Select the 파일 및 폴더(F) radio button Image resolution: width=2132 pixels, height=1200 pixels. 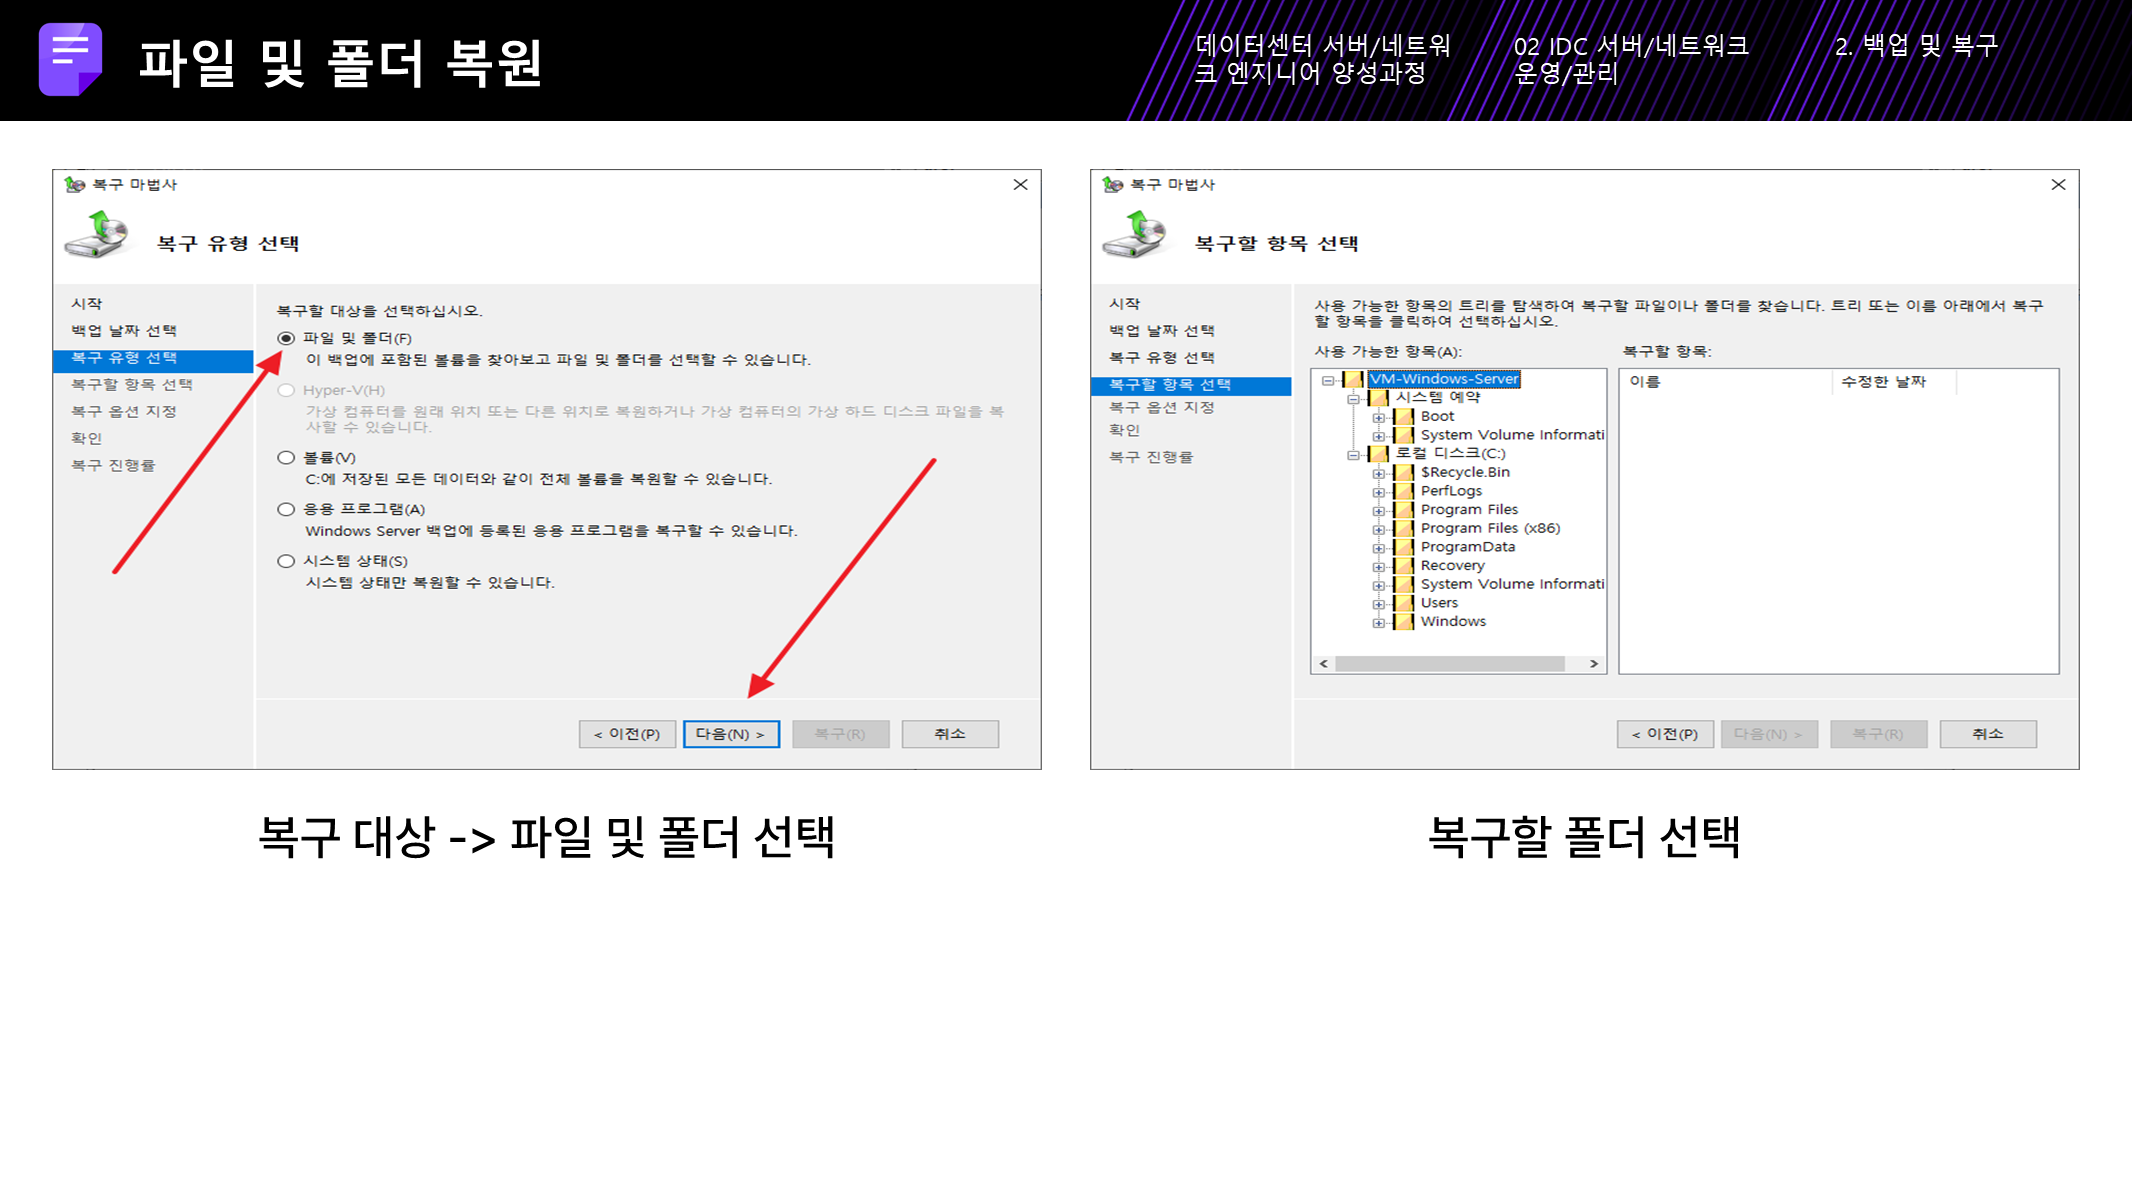click(286, 339)
